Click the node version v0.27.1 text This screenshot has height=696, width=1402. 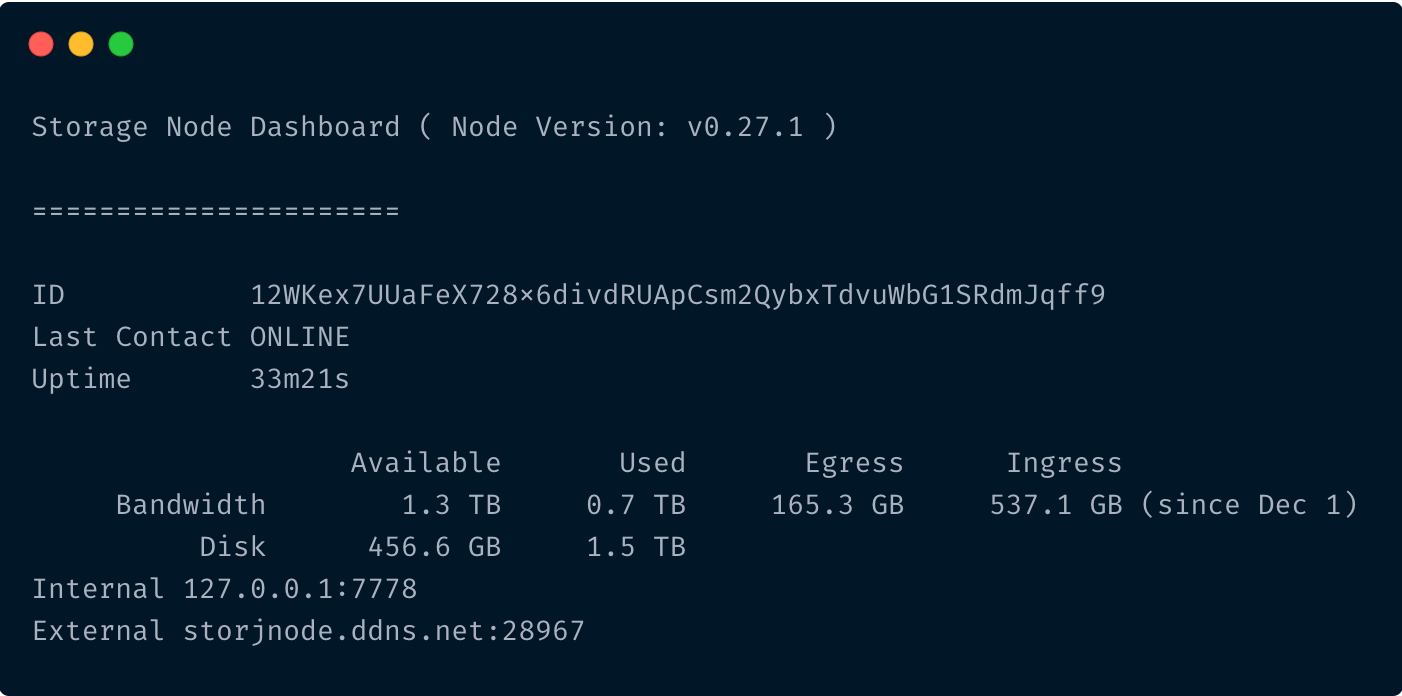point(744,127)
